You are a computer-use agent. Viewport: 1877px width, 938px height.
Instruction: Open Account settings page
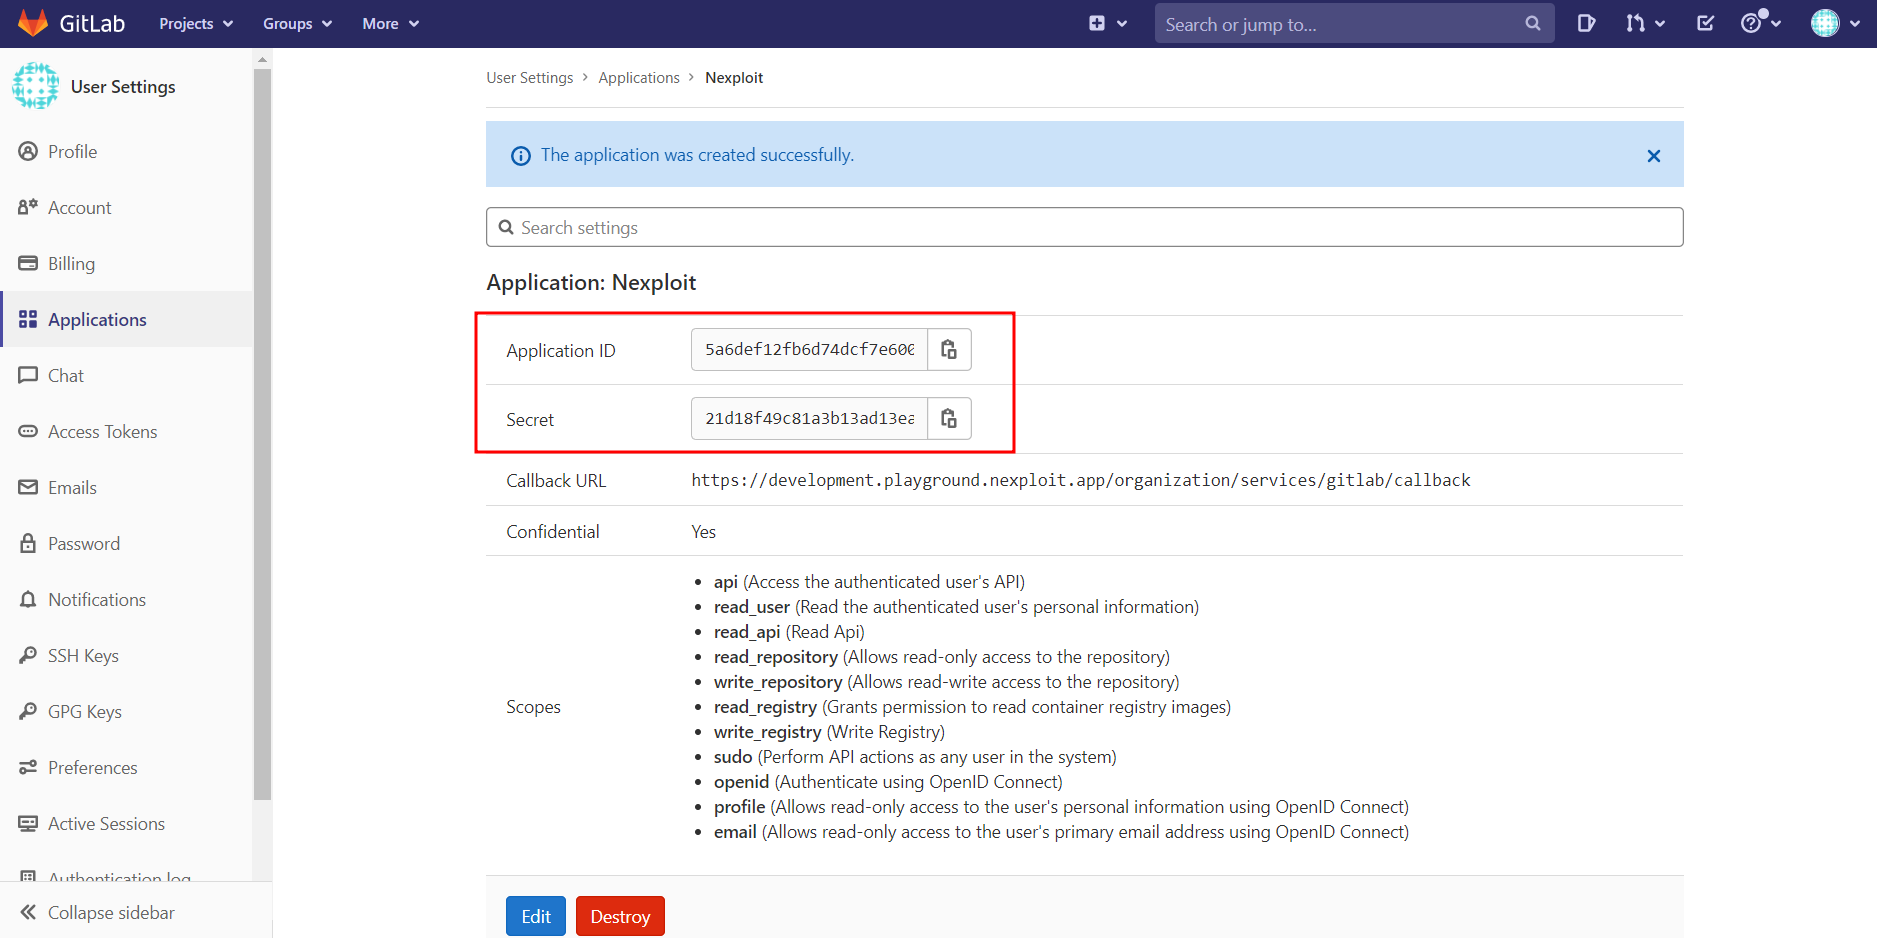[127, 207]
